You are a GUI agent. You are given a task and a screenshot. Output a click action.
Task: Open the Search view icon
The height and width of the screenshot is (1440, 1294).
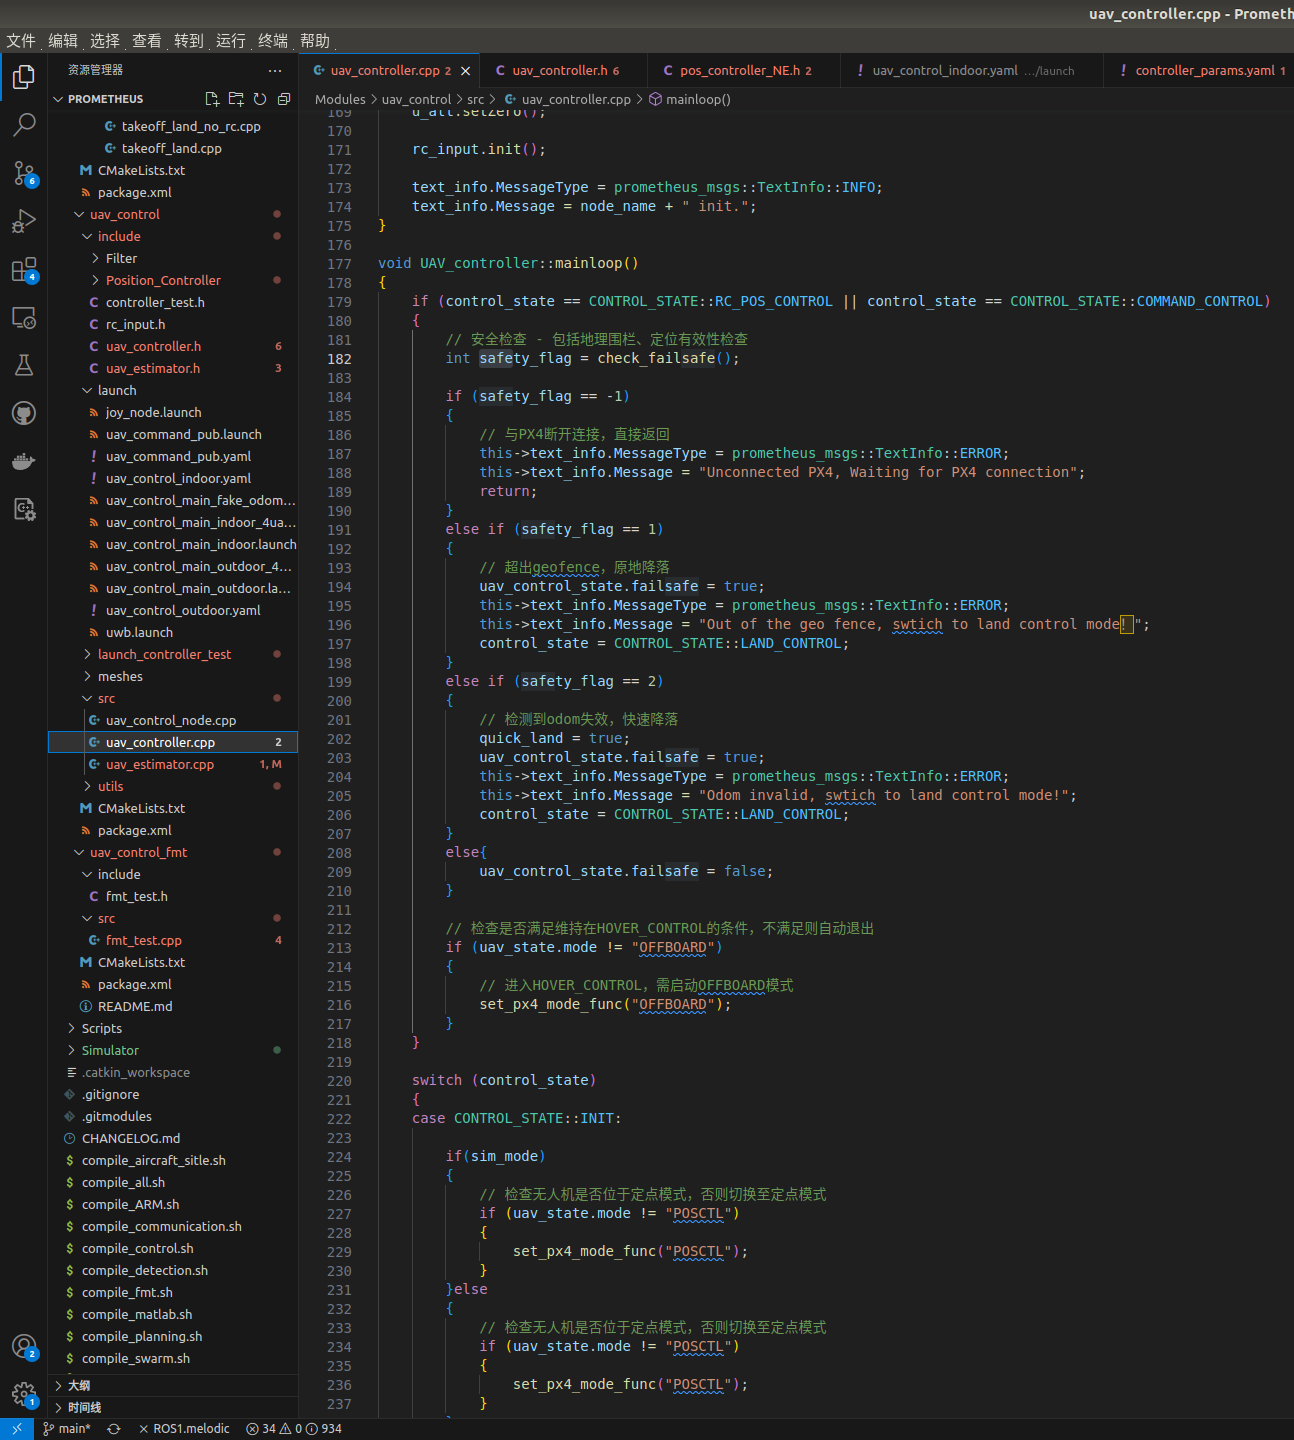coord(24,125)
